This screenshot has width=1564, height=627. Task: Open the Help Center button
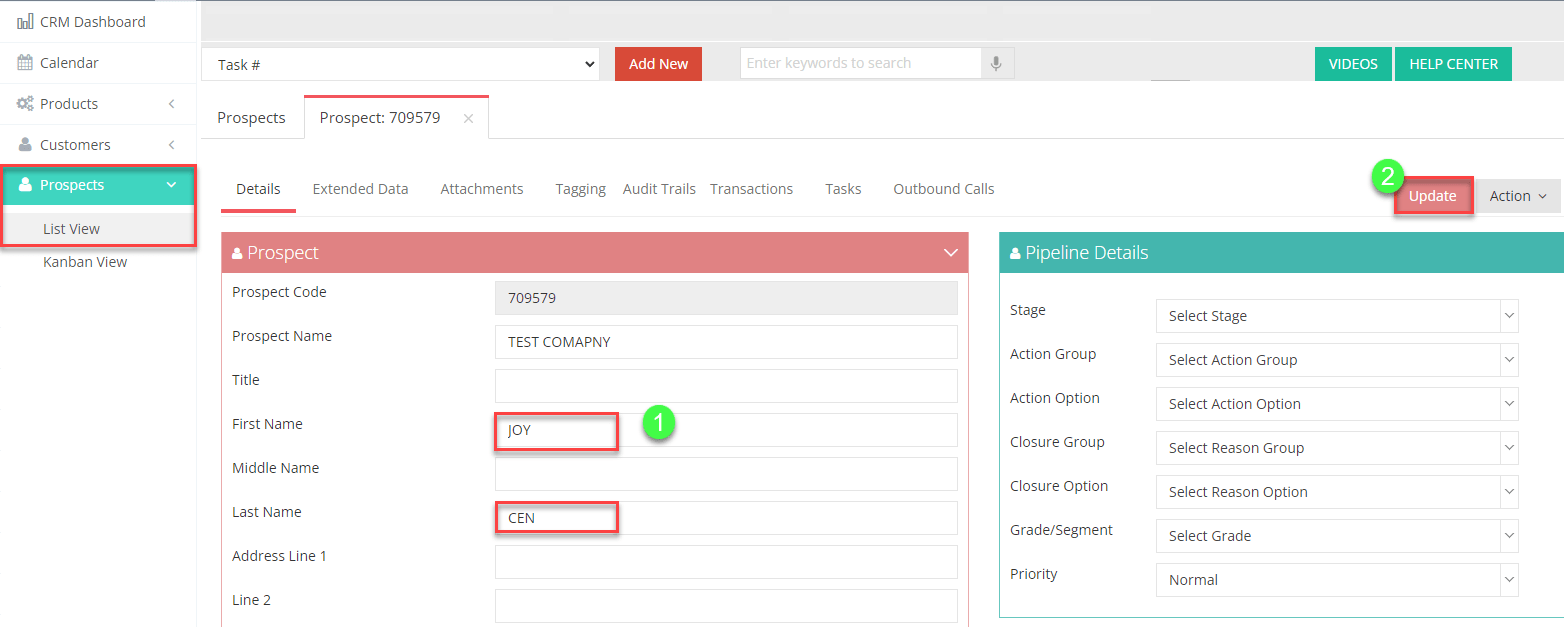pyautogui.click(x=1453, y=64)
